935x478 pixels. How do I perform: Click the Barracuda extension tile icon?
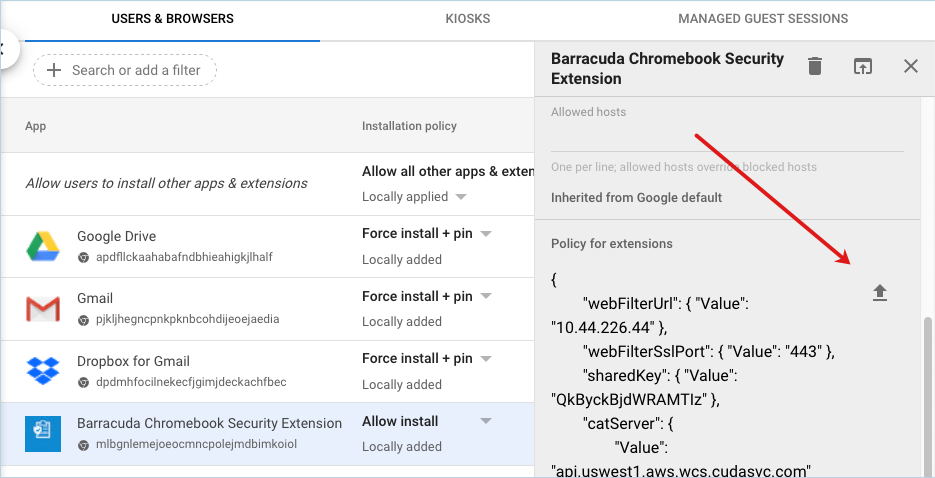click(x=43, y=433)
